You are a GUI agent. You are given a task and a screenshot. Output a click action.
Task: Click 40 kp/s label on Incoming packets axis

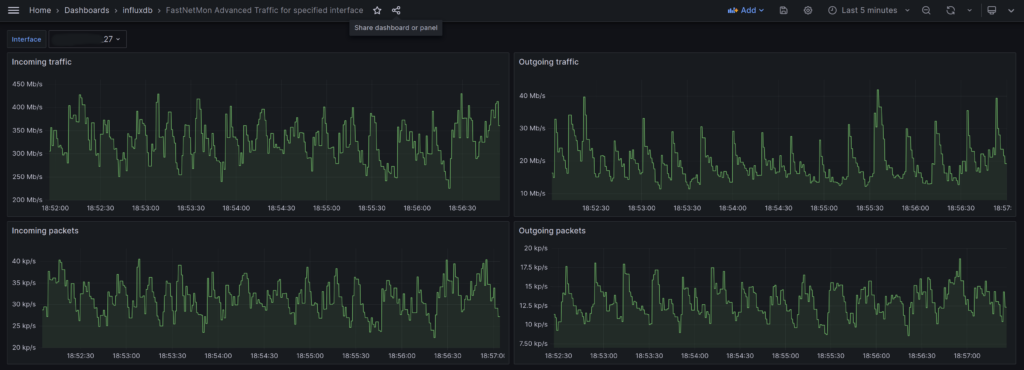(24, 261)
